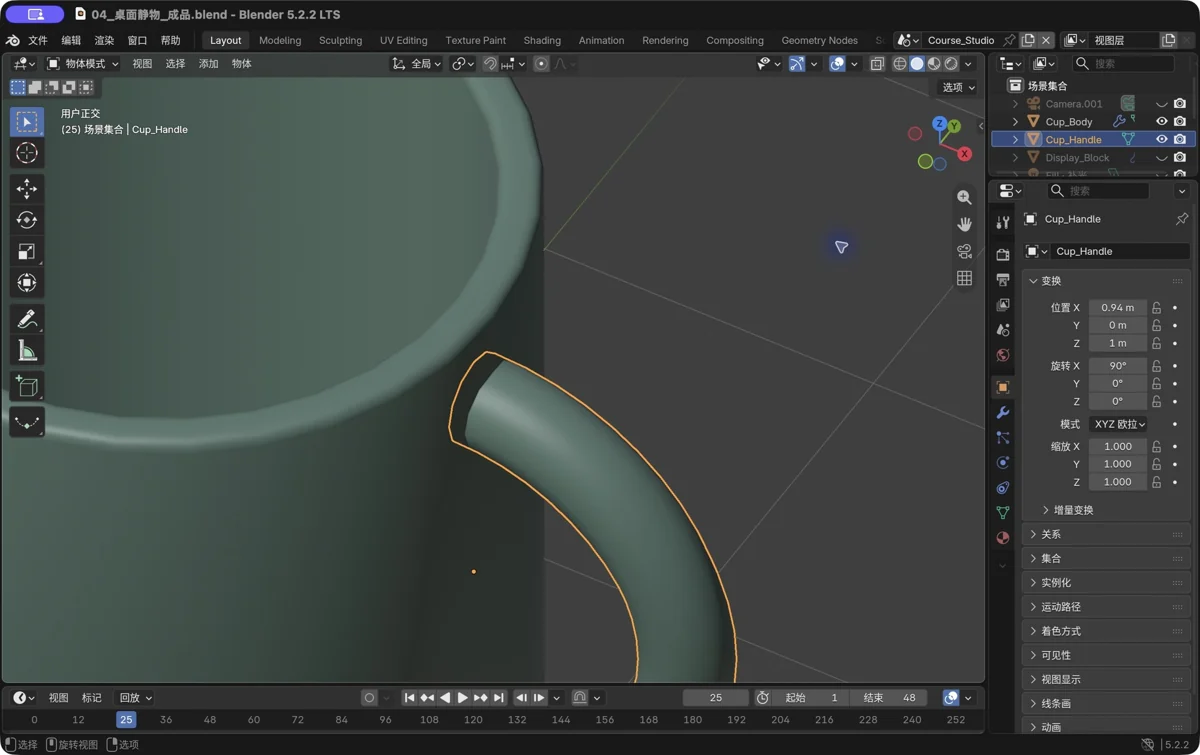Switch to the Modeling workspace tab
This screenshot has width=1200, height=755.
(x=280, y=41)
